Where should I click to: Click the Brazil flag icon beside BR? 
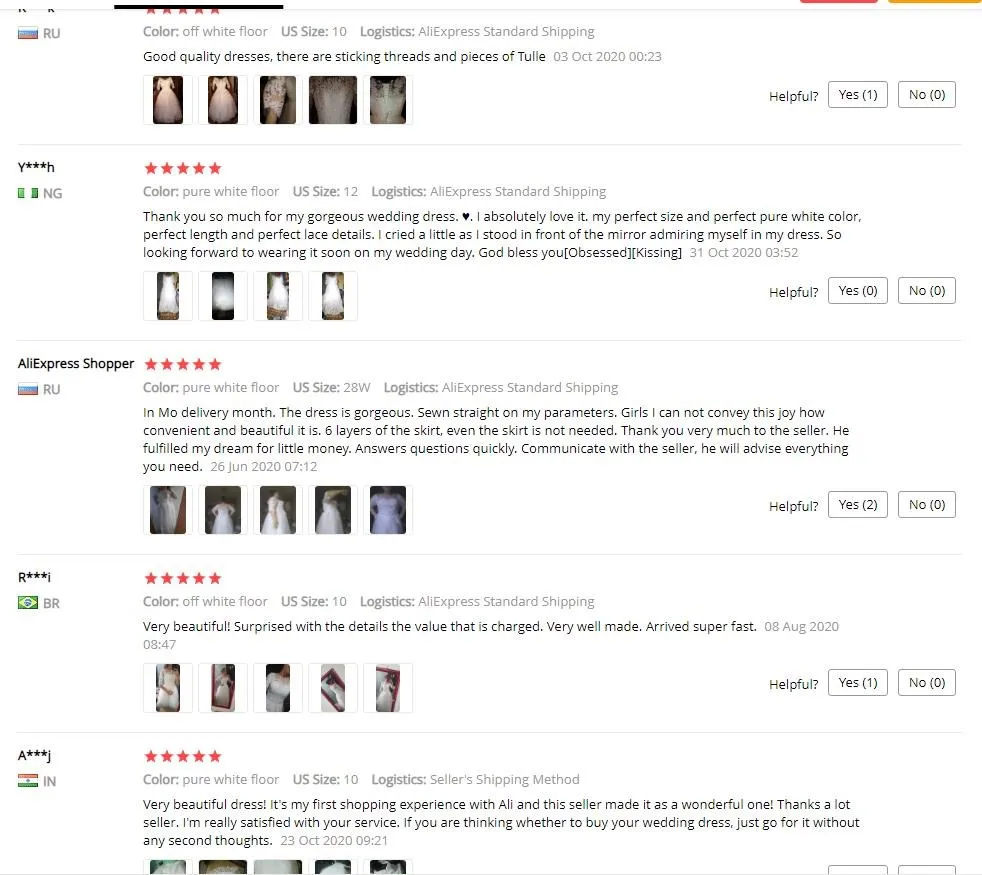point(28,603)
